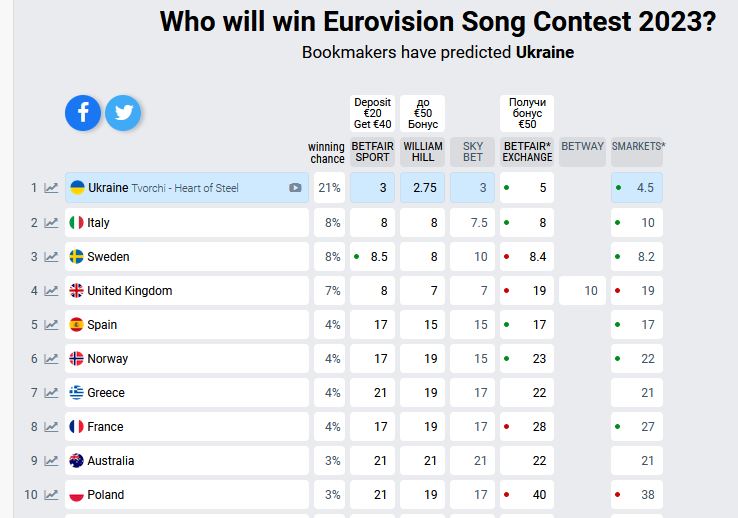
Task: Show the odds history chart for Sweden
Action: 51,256
